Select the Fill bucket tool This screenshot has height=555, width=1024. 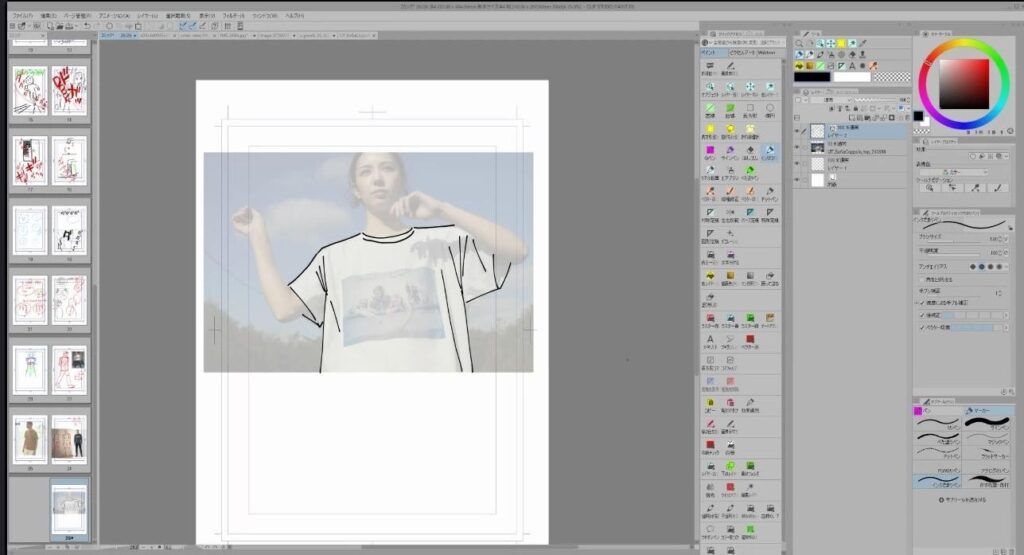point(799,65)
